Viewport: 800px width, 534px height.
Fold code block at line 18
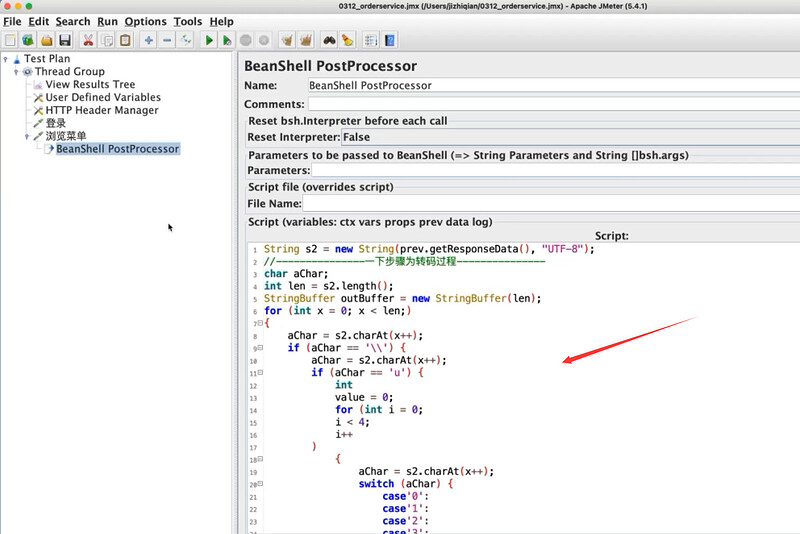260,459
